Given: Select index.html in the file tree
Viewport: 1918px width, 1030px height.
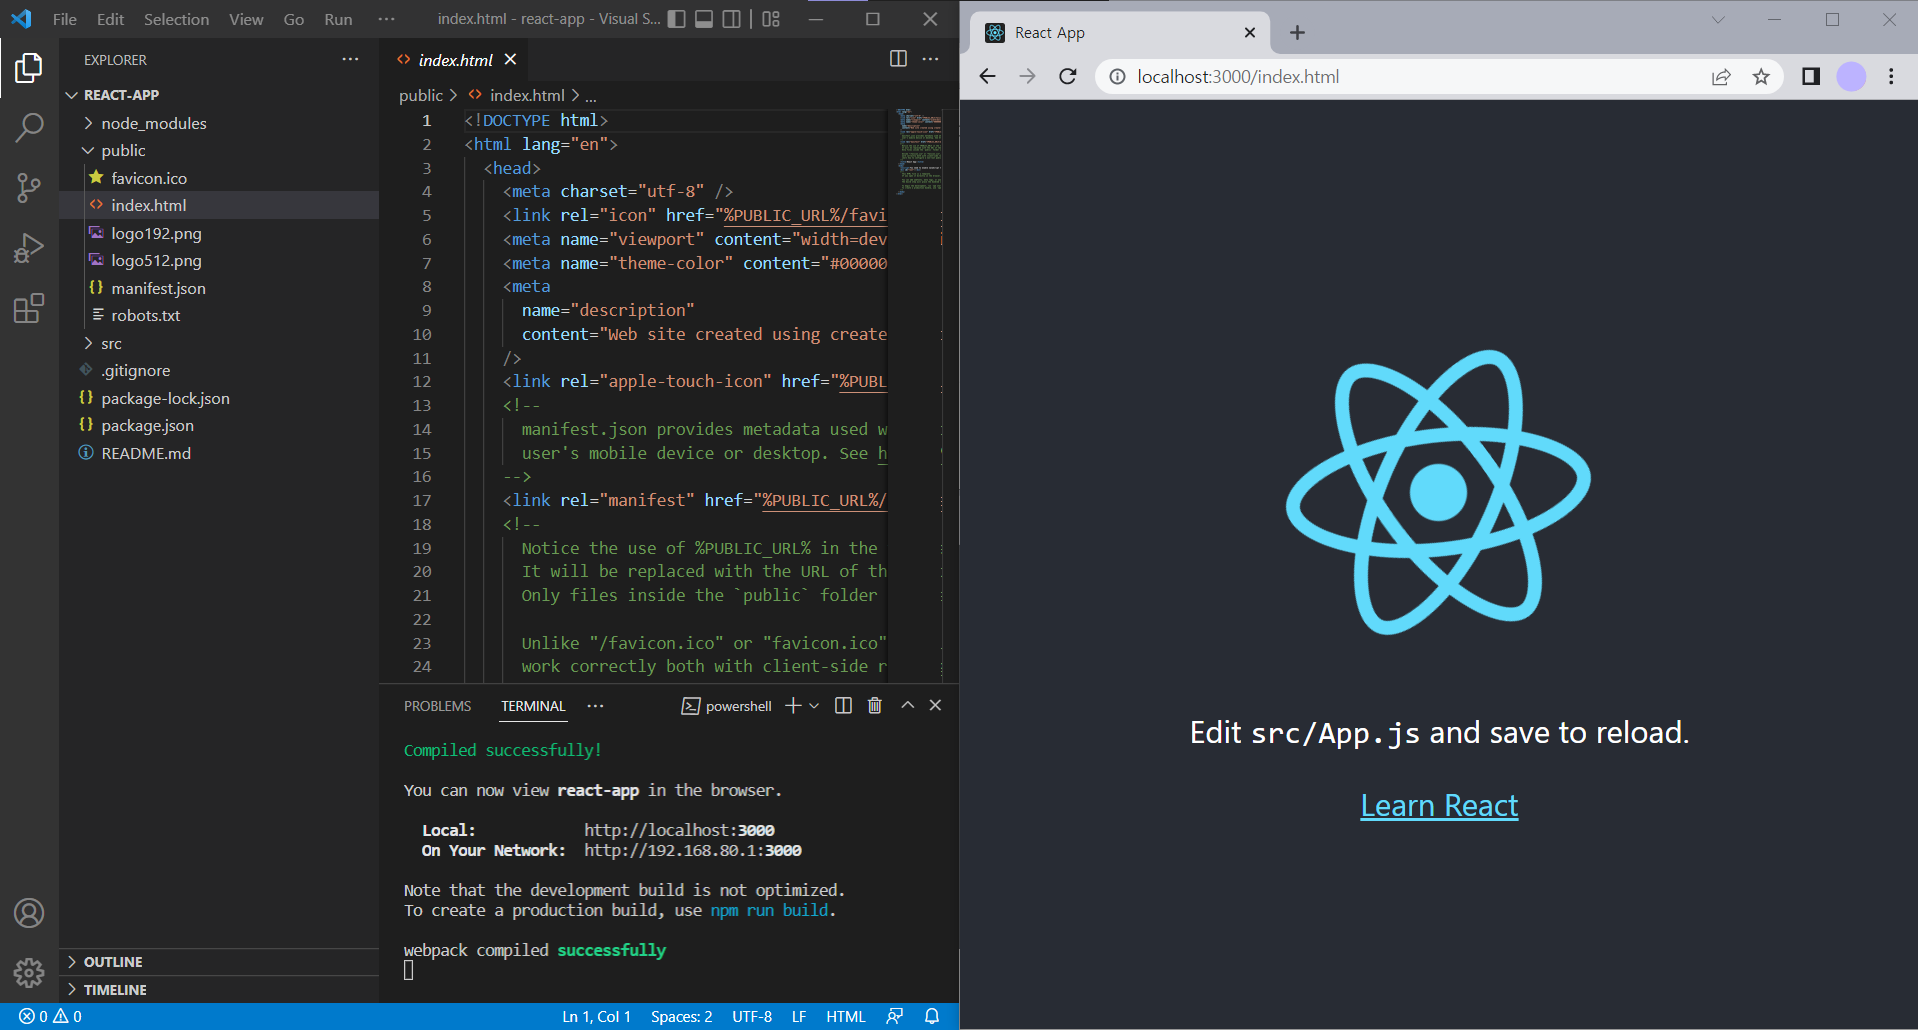Looking at the screenshot, I should [x=219, y=205].
